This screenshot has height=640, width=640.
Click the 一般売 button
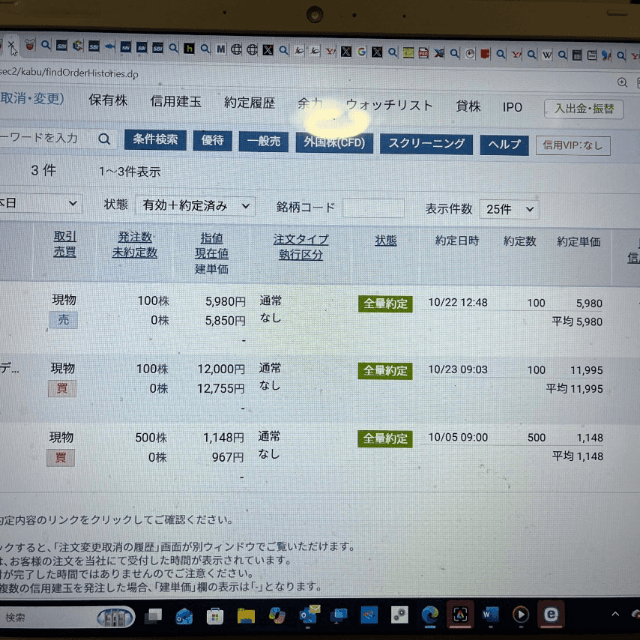point(263,142)
